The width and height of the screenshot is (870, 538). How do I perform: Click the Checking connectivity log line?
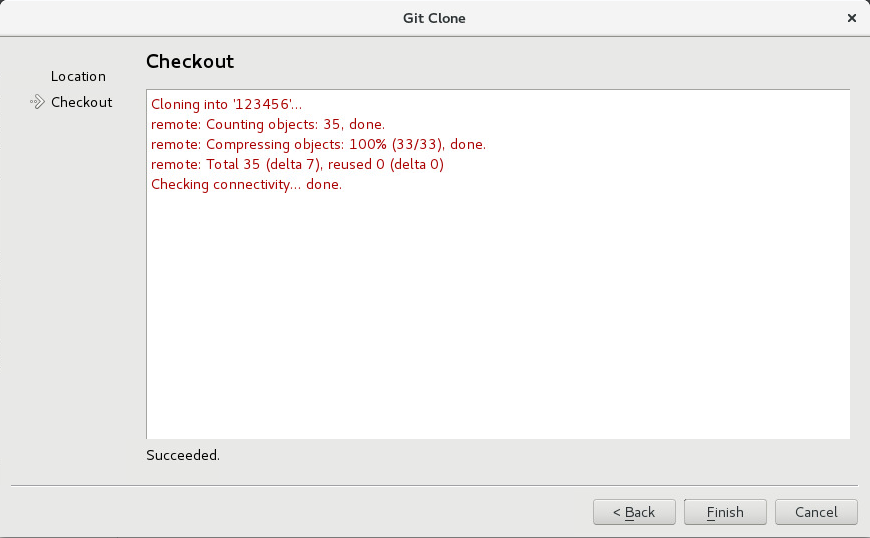(246, 184)
